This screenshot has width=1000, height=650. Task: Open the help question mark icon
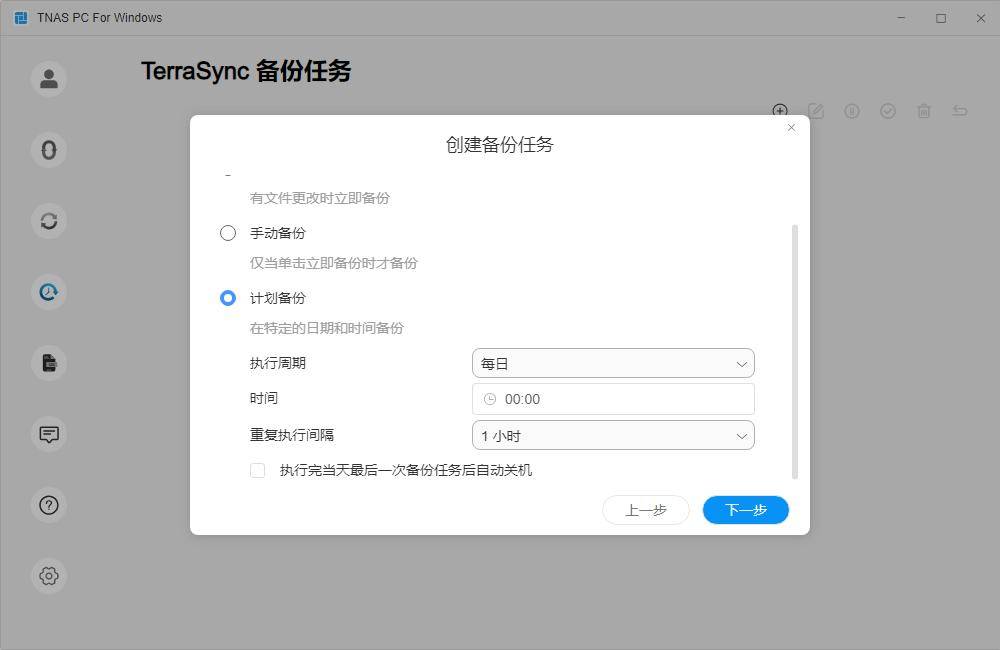tap(49, 505)
